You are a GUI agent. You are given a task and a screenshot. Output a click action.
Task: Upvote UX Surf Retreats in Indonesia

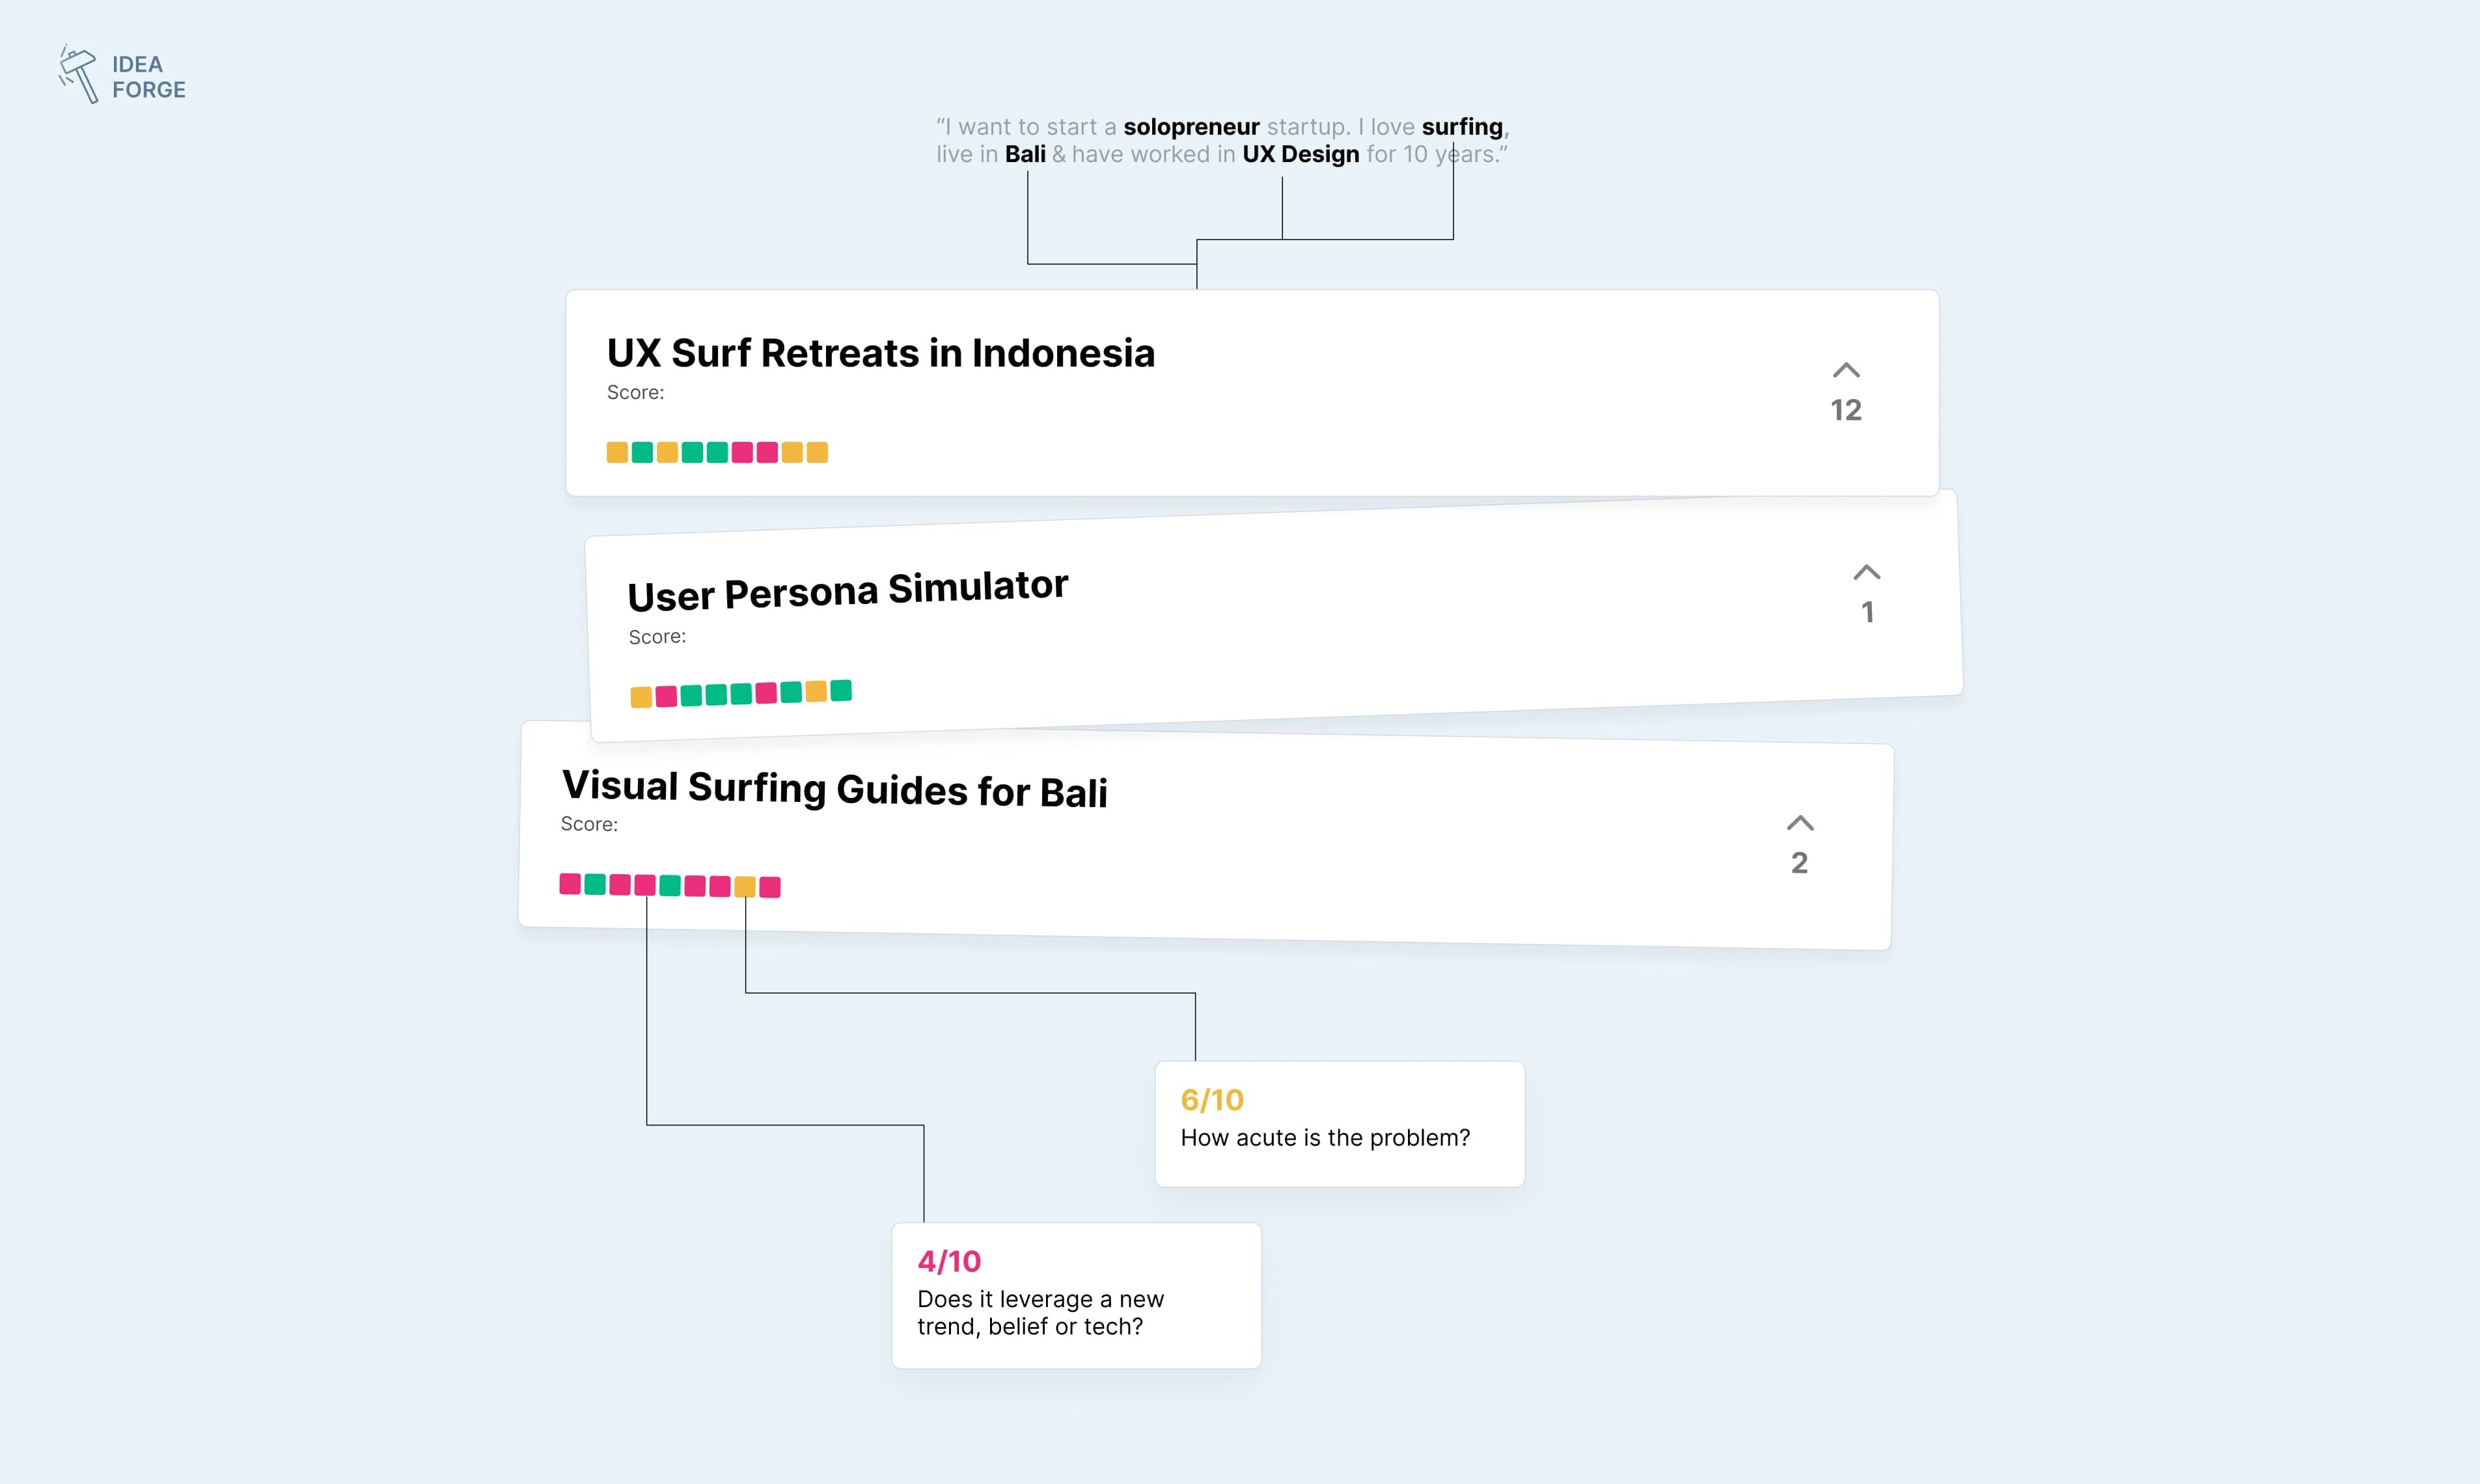[1846, 371]
